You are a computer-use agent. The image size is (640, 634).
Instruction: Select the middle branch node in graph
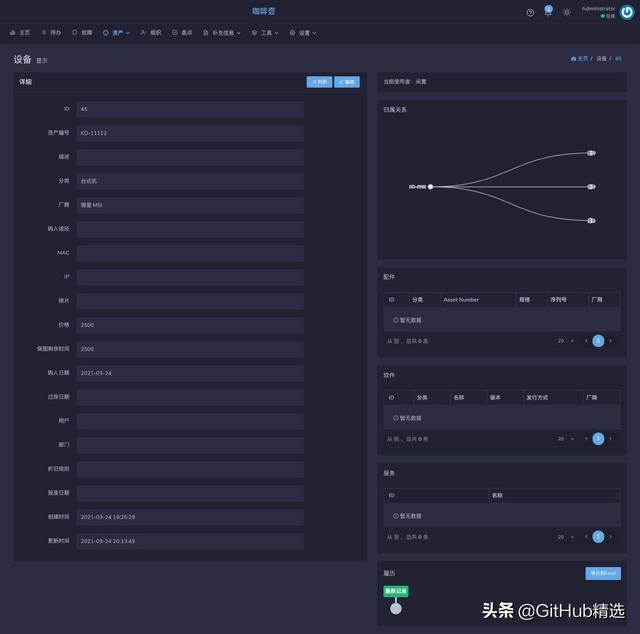point(591,187)
